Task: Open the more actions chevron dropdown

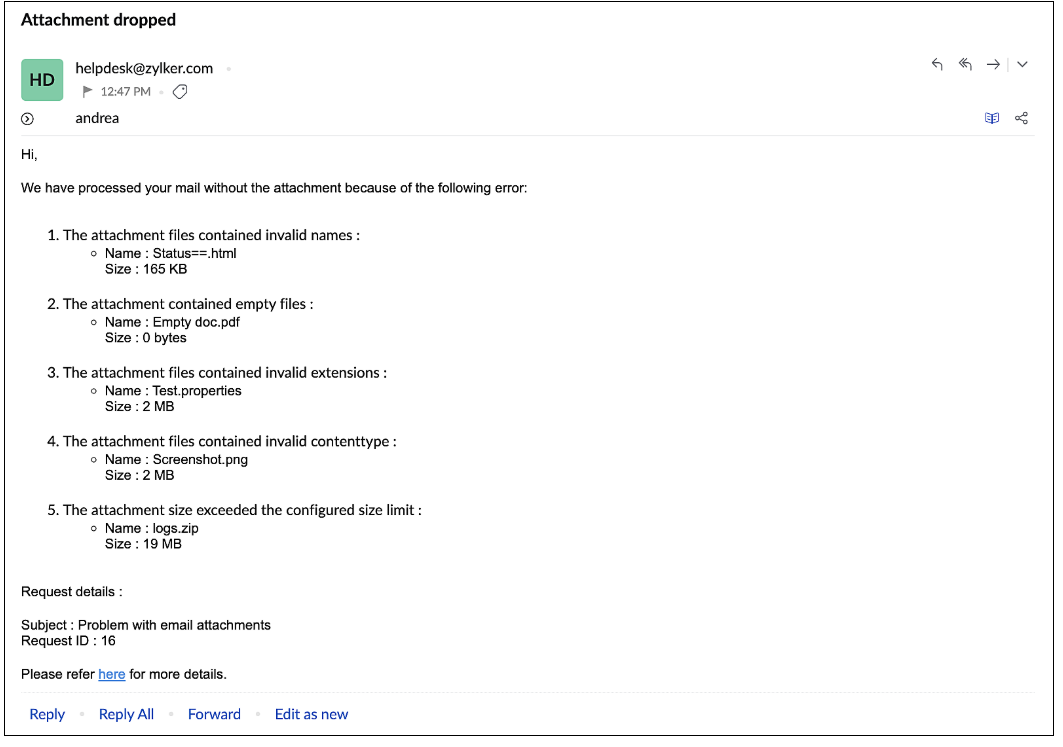Action: [x=1022, y=64]
